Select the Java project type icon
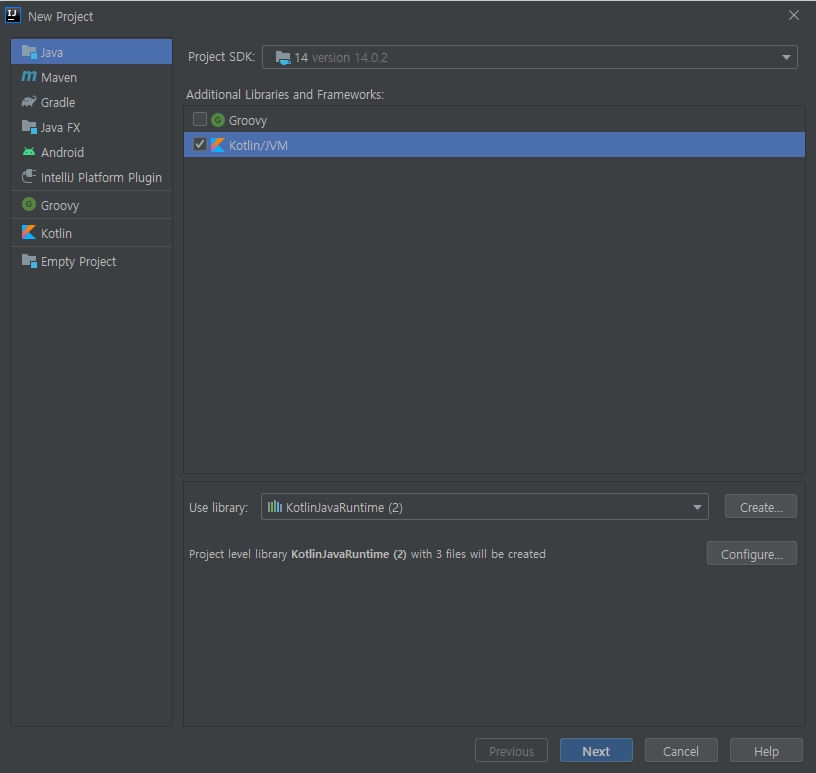The image size is (816, 773). tap(29, 52)
